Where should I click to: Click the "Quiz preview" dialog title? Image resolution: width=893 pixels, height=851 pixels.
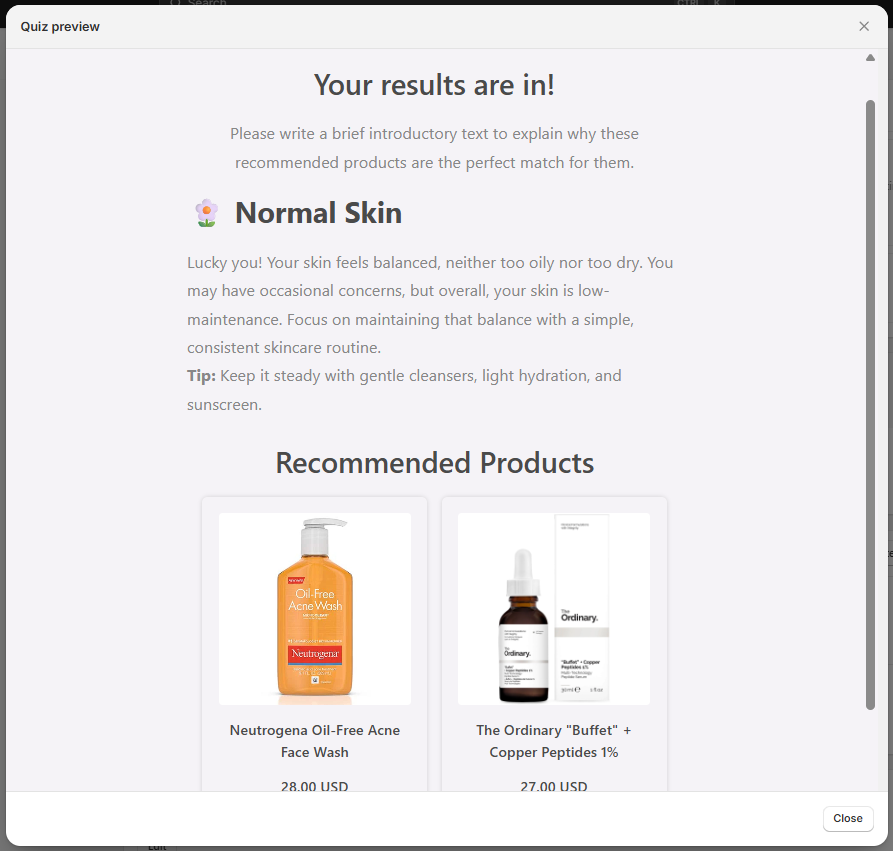[x=60, y=27]
